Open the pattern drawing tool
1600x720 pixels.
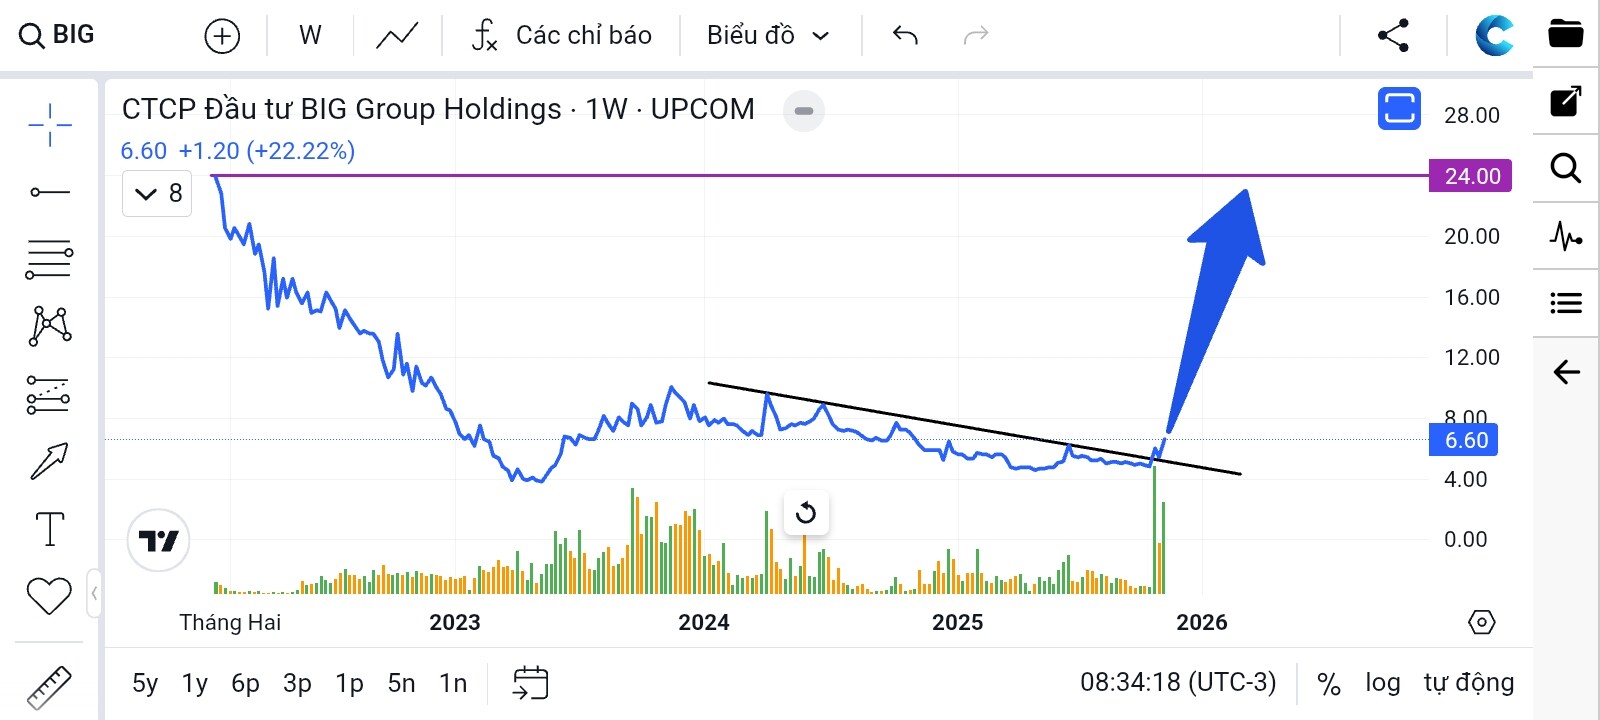point(49,326)
